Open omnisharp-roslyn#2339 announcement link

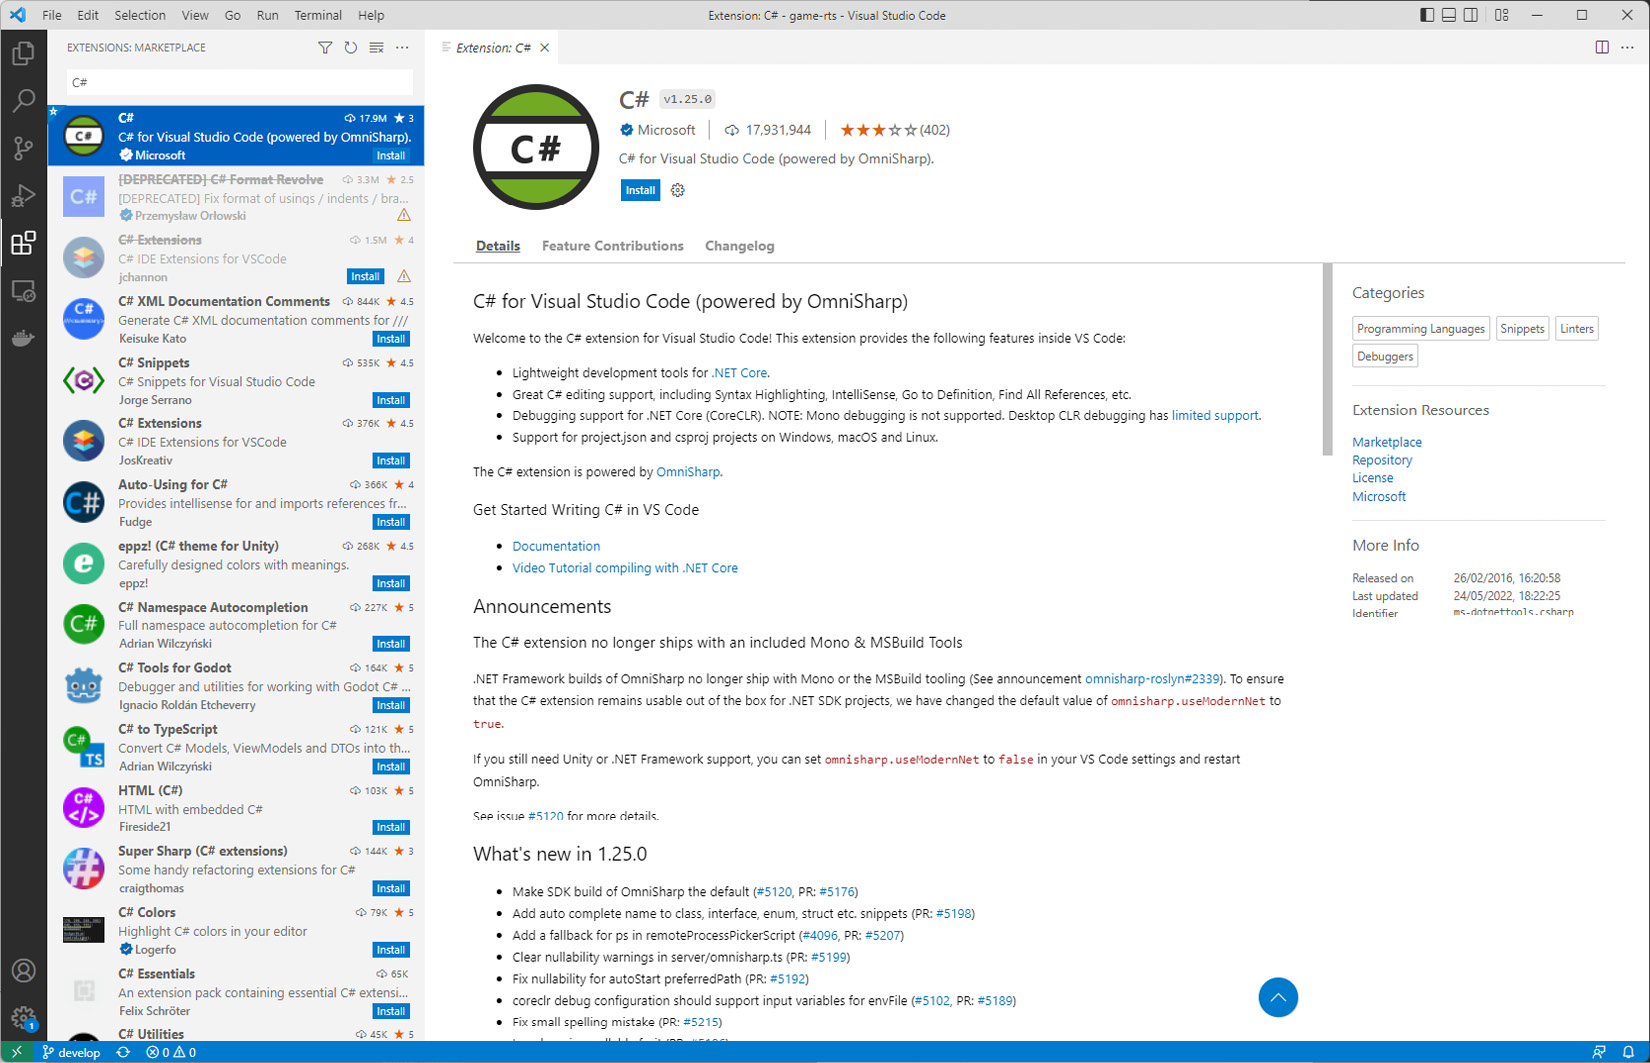1152,679
